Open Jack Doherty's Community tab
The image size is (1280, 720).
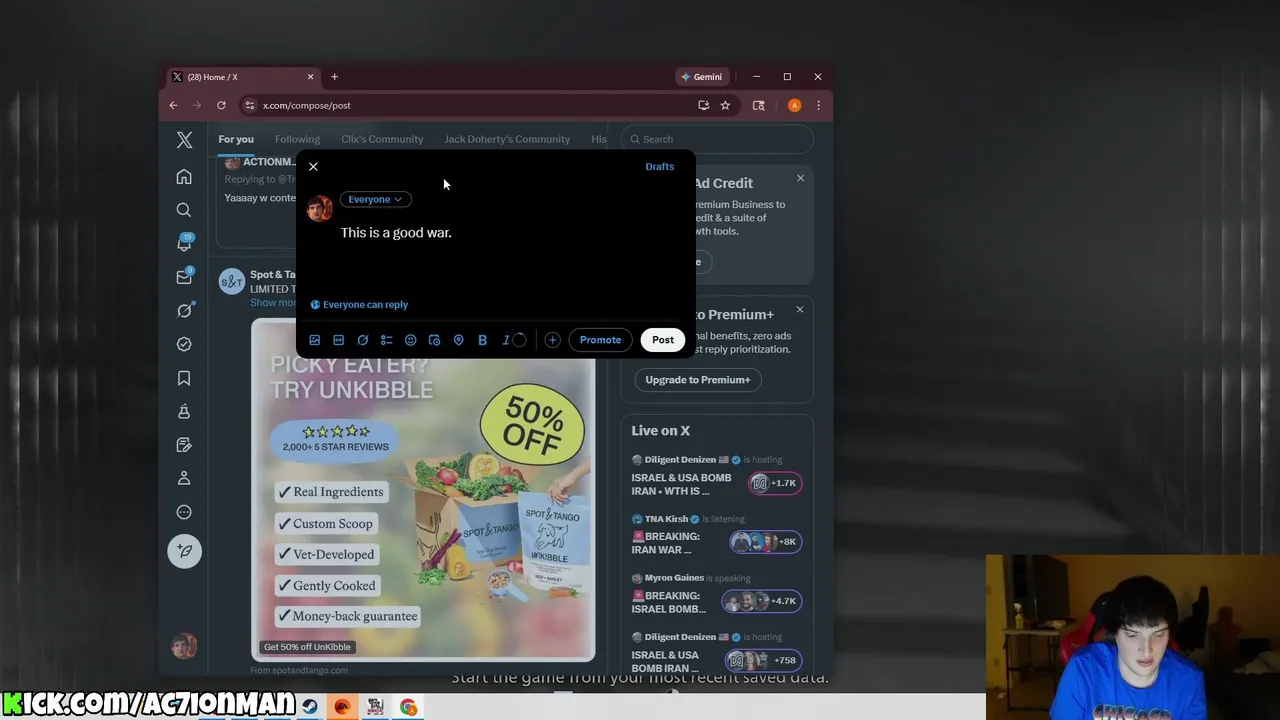point(507,139)
